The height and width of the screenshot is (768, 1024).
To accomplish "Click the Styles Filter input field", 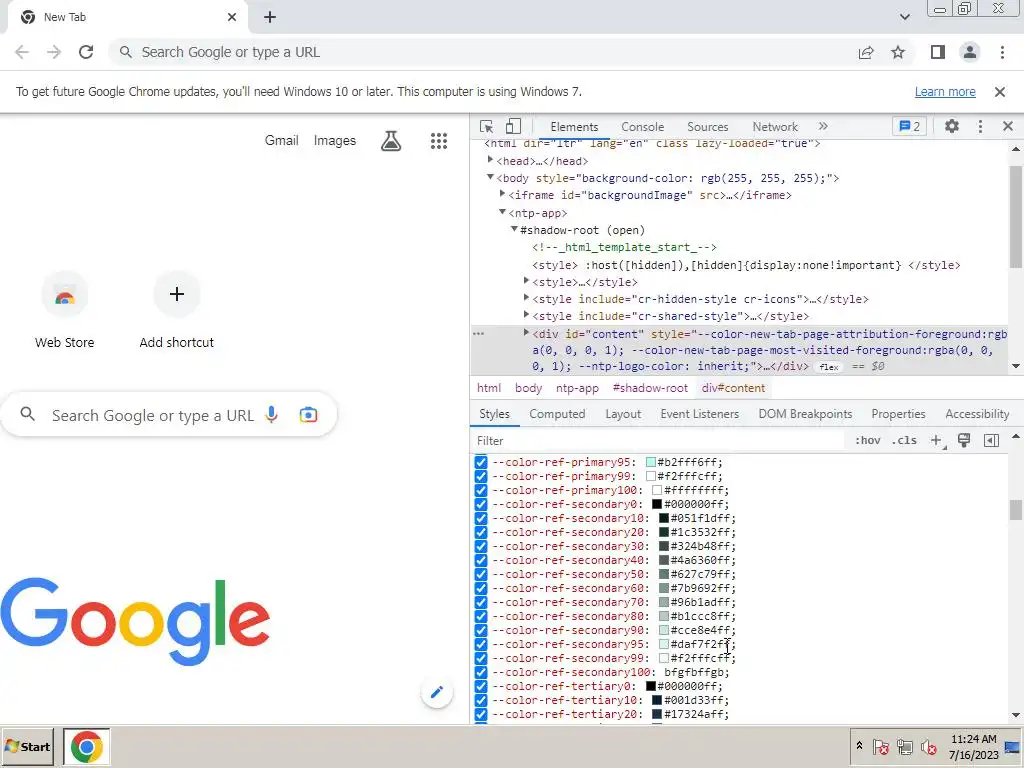I will [x=660, y=441].
